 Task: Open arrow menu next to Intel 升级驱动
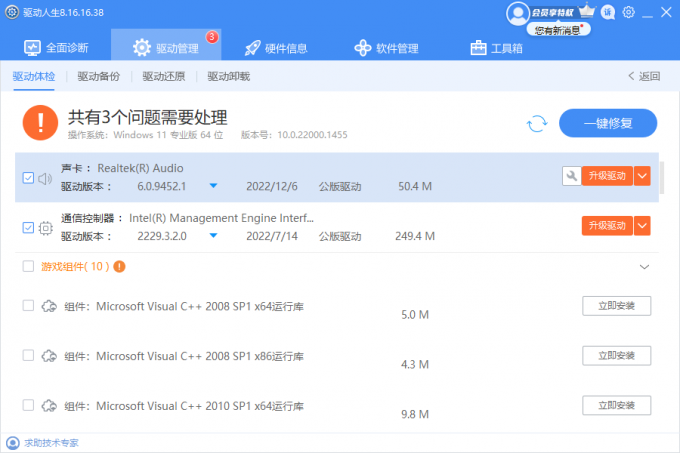[642, 226]
